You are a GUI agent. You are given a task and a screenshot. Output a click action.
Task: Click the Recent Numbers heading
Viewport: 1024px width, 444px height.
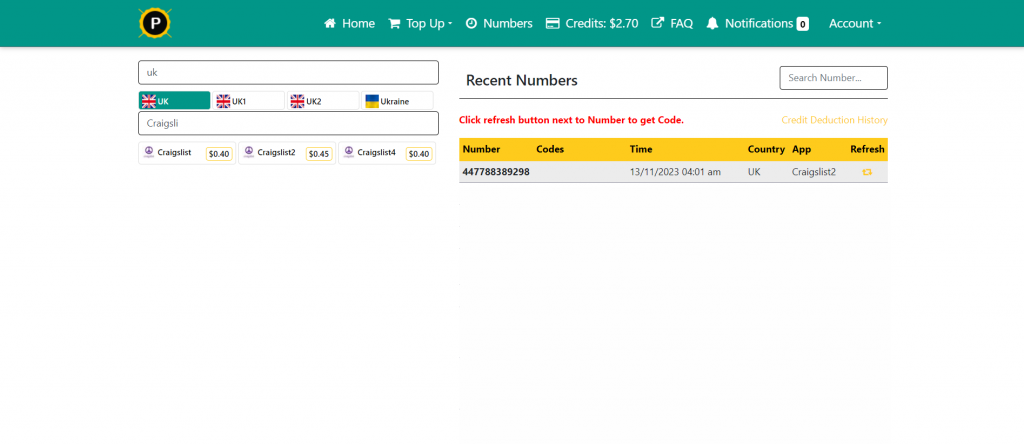(x=522, y=80)
